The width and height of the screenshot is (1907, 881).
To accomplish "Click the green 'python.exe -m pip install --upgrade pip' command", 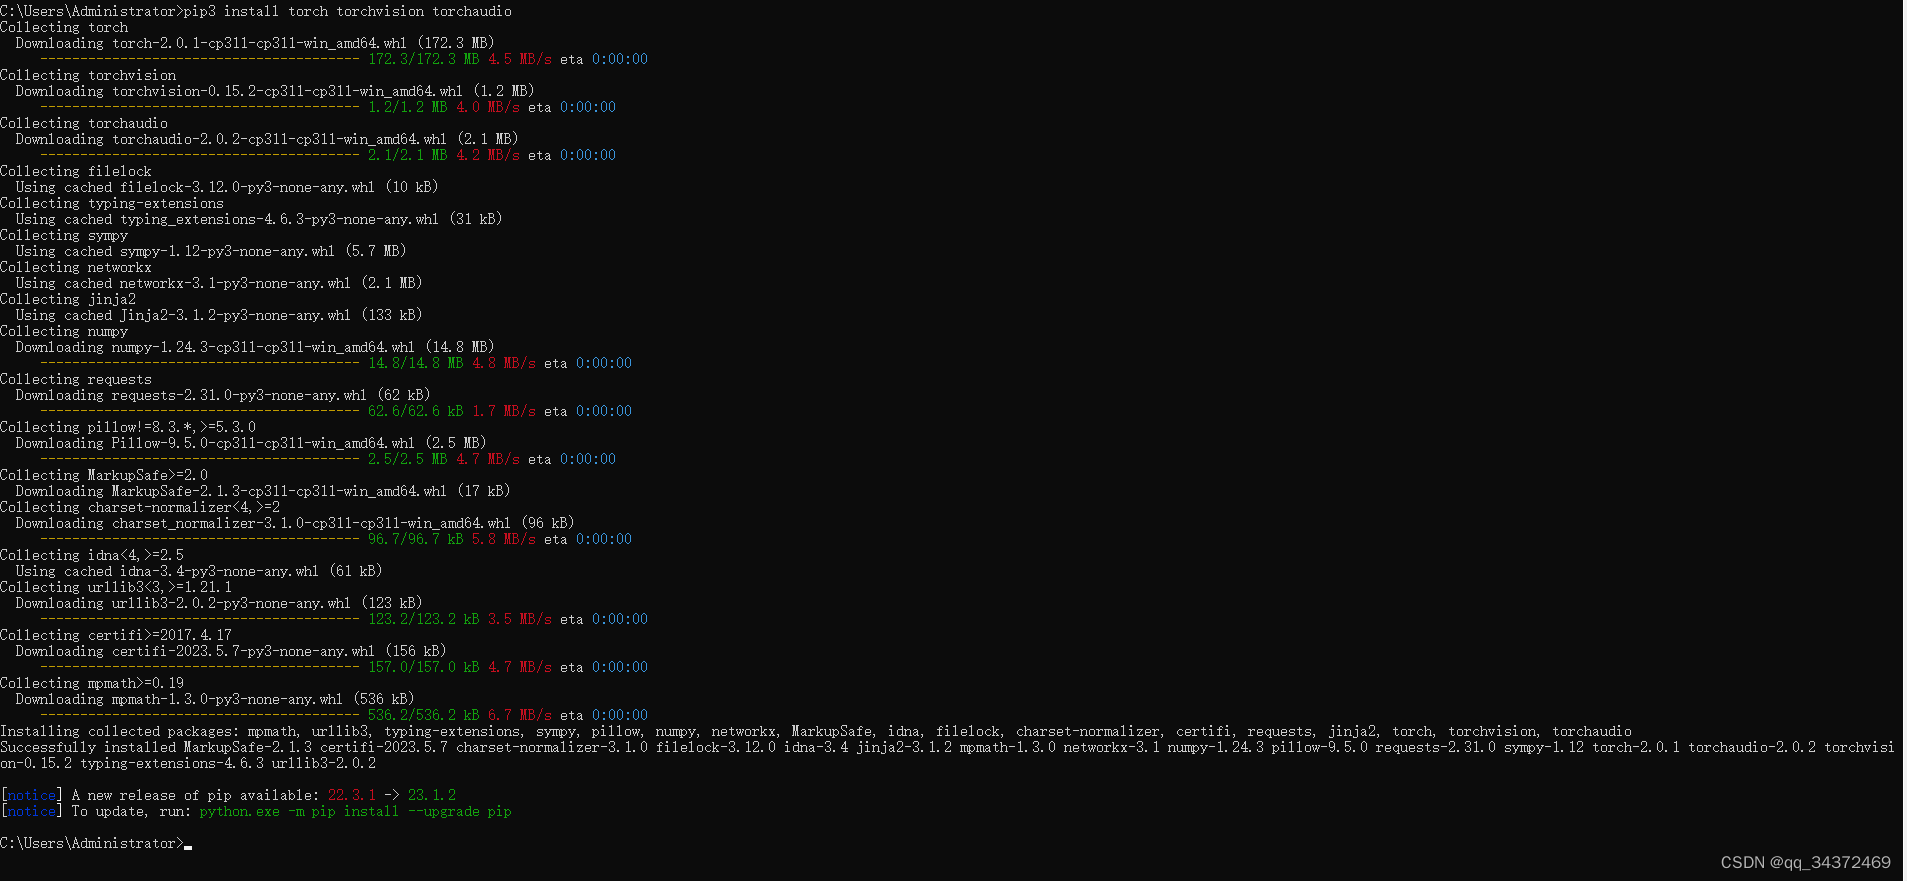I will [355, 811].
